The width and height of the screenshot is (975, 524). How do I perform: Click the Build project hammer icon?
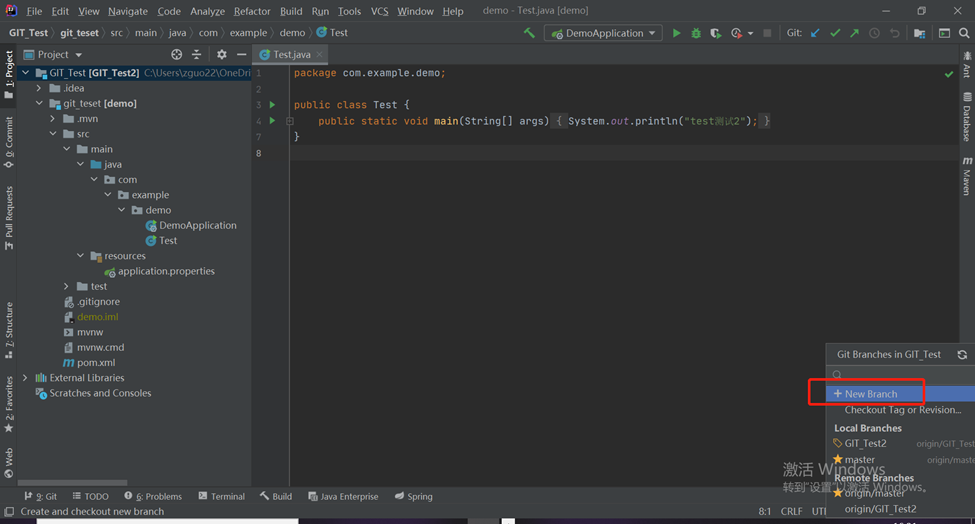[529, 33]
